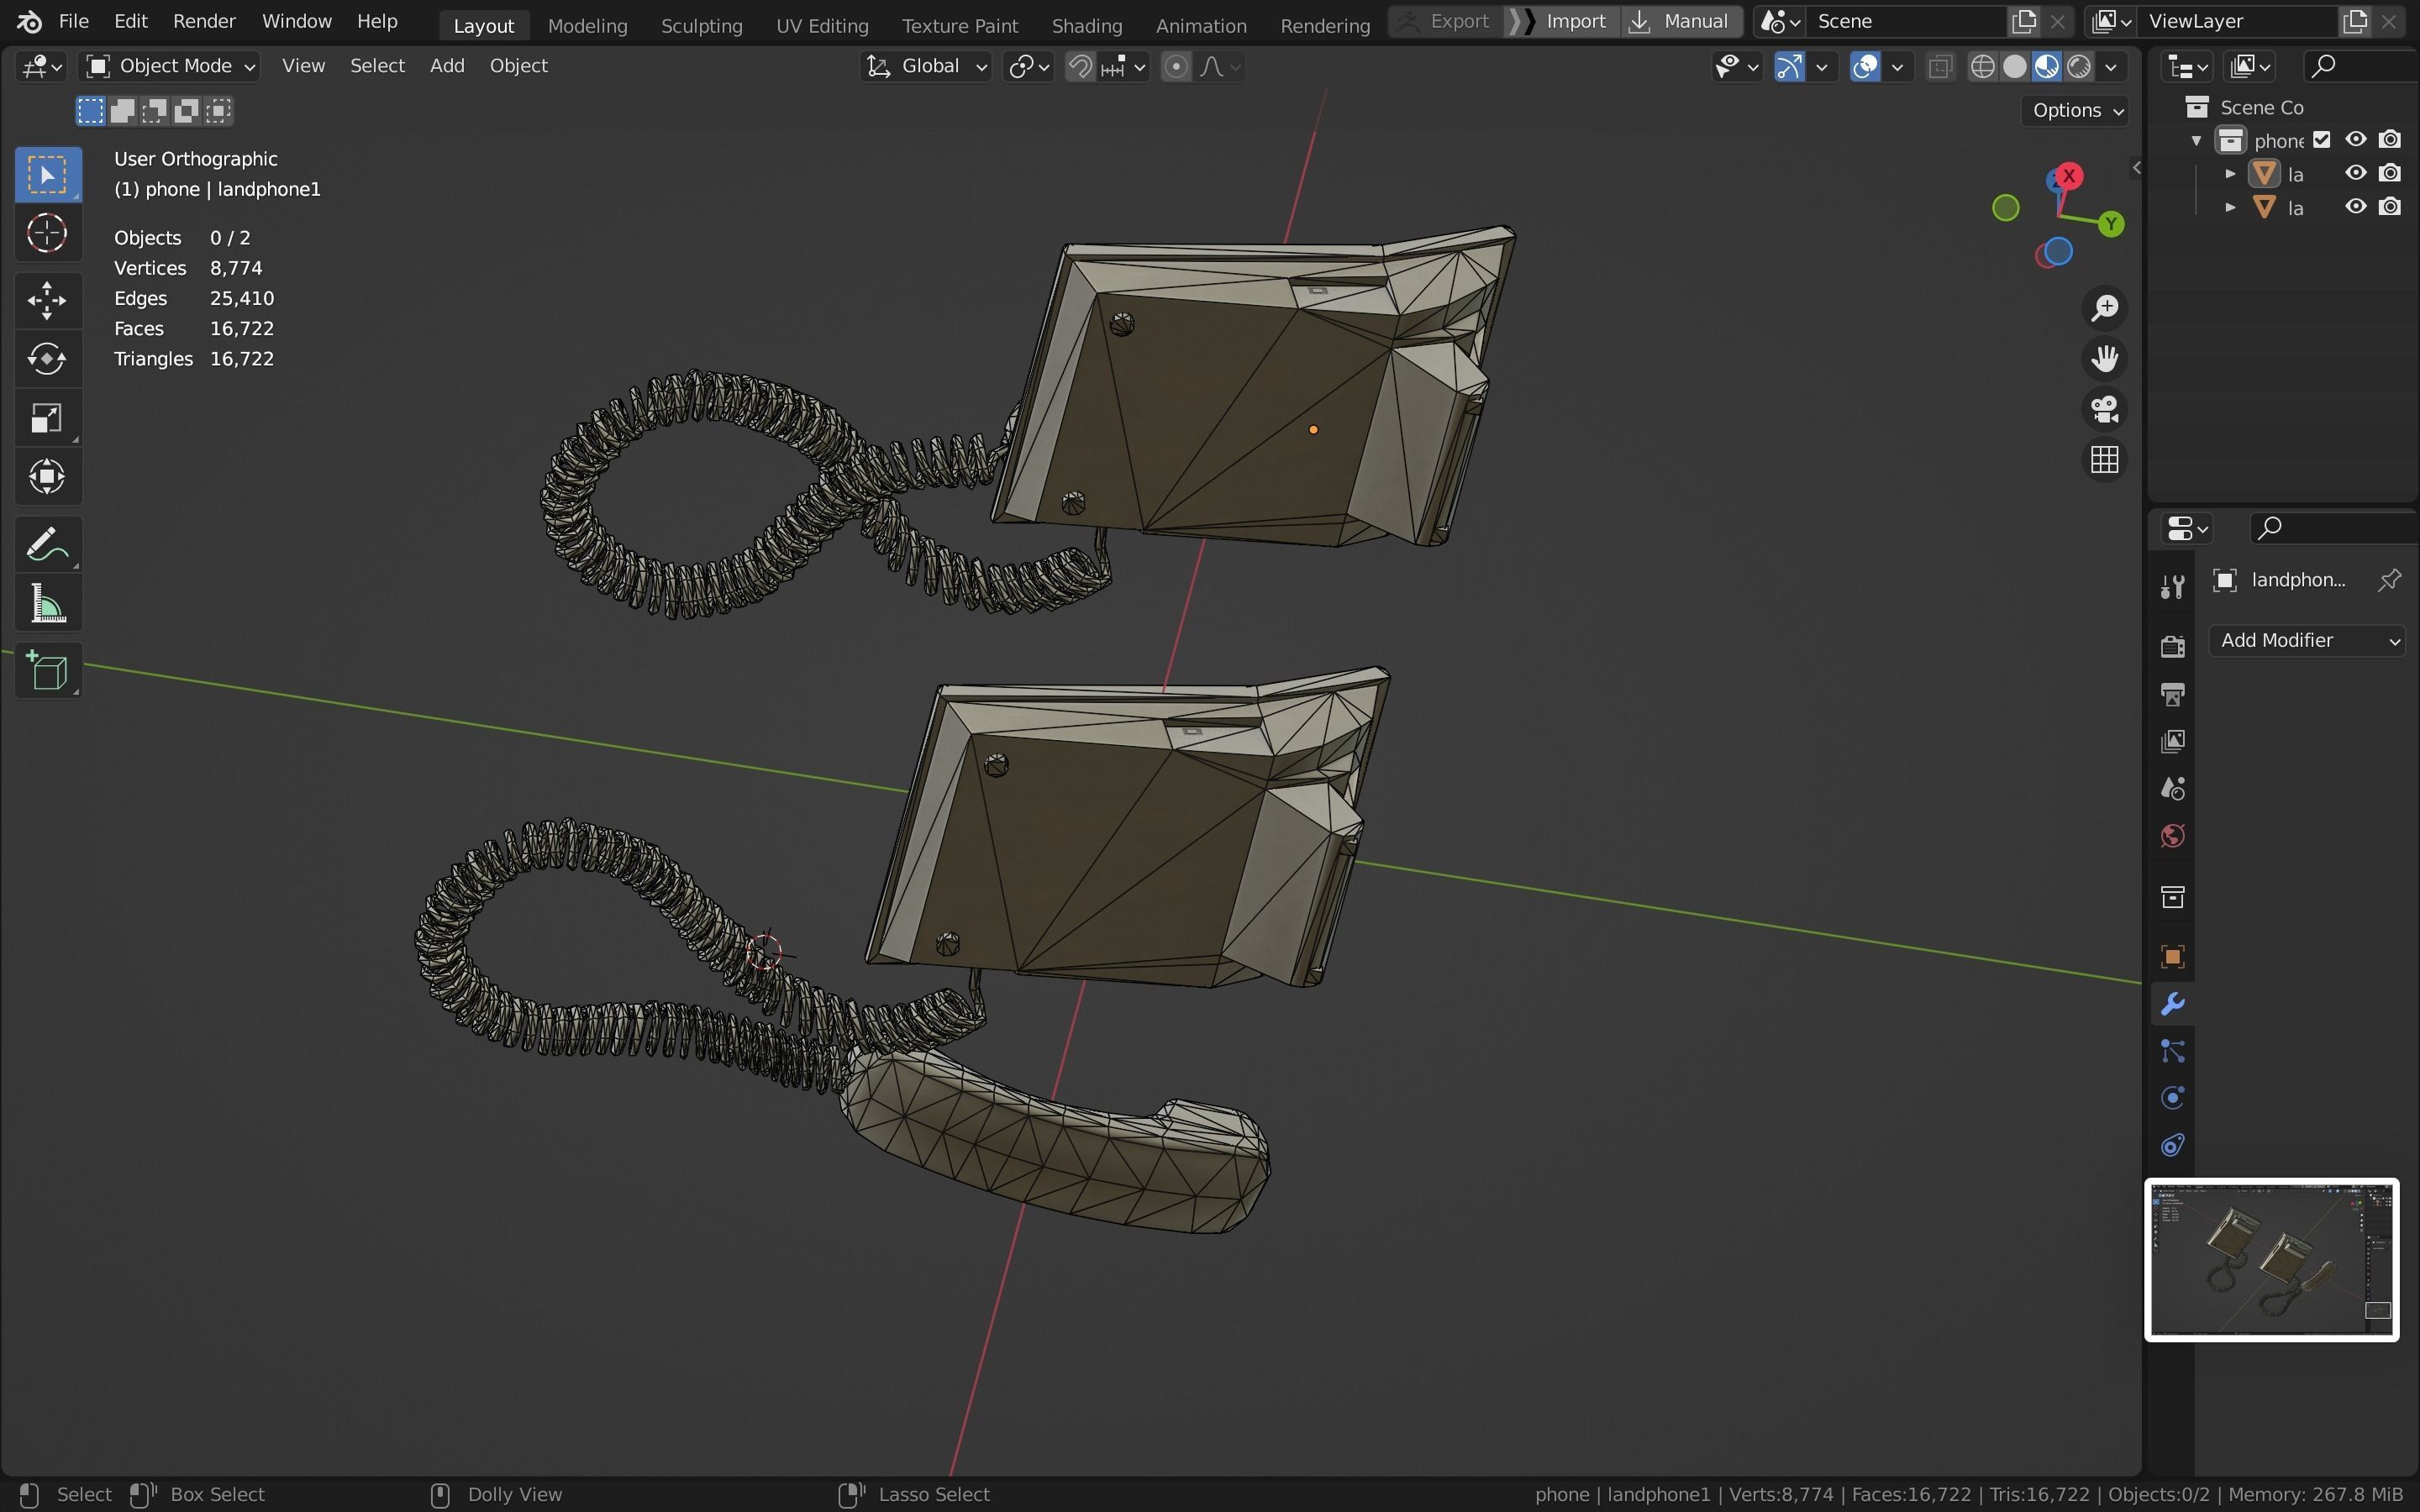Select the Select Box tool

pos(47,175)
